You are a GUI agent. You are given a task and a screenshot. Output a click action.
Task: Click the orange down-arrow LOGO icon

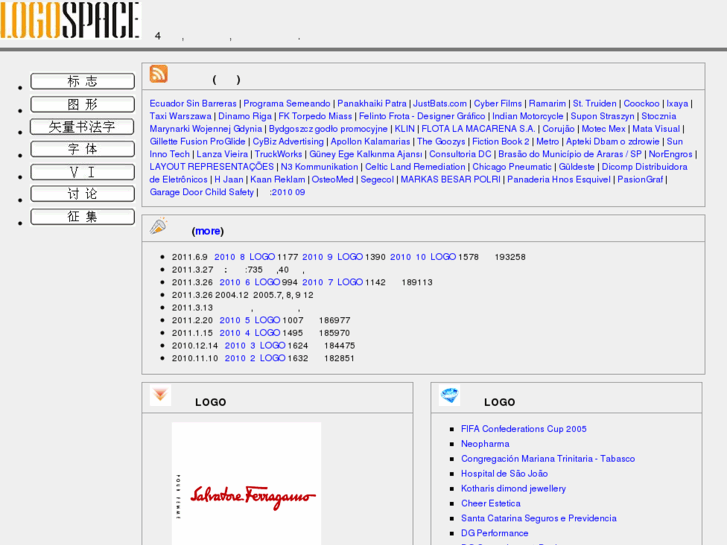[160, 395]
